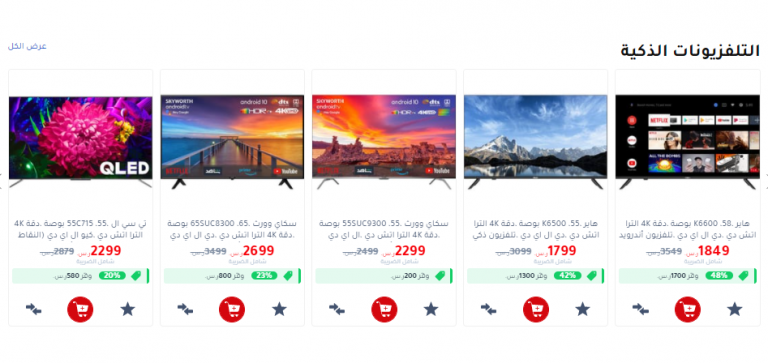Star the TCL 55C715 QLED TV
Screen dimensions: 768x363
click(x=127, y=309)
